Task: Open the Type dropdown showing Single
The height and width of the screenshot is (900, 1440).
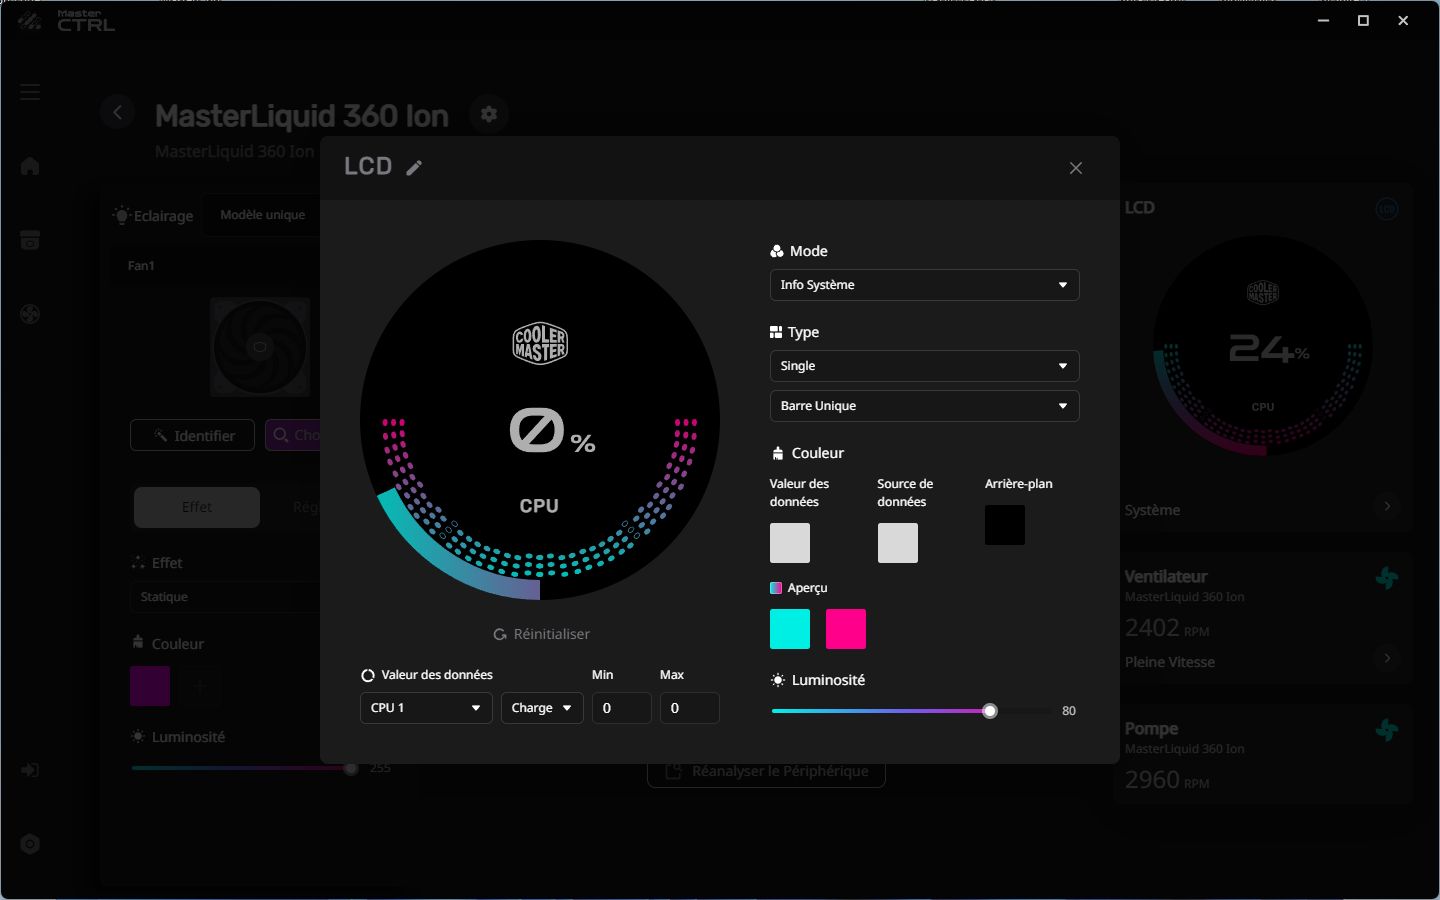Action: click(924, 366)
